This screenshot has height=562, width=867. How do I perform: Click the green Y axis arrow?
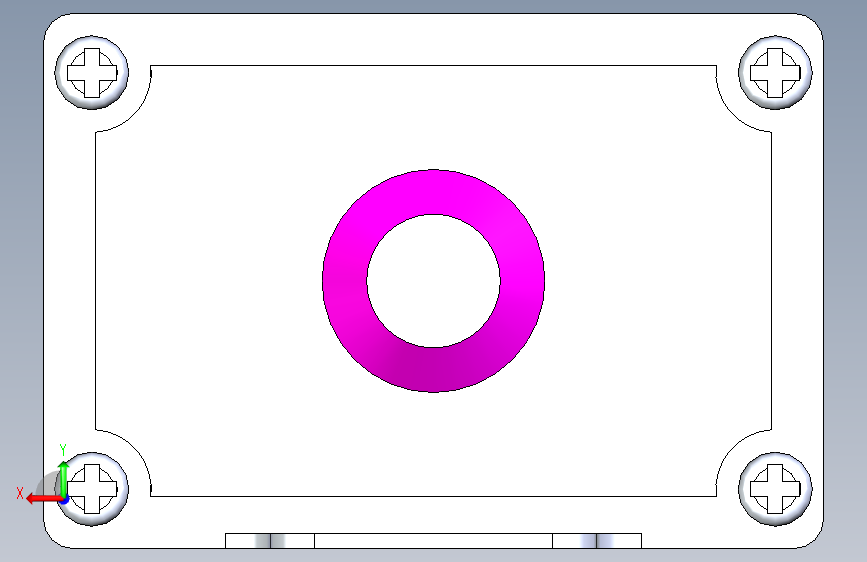(x=64, y=478)
